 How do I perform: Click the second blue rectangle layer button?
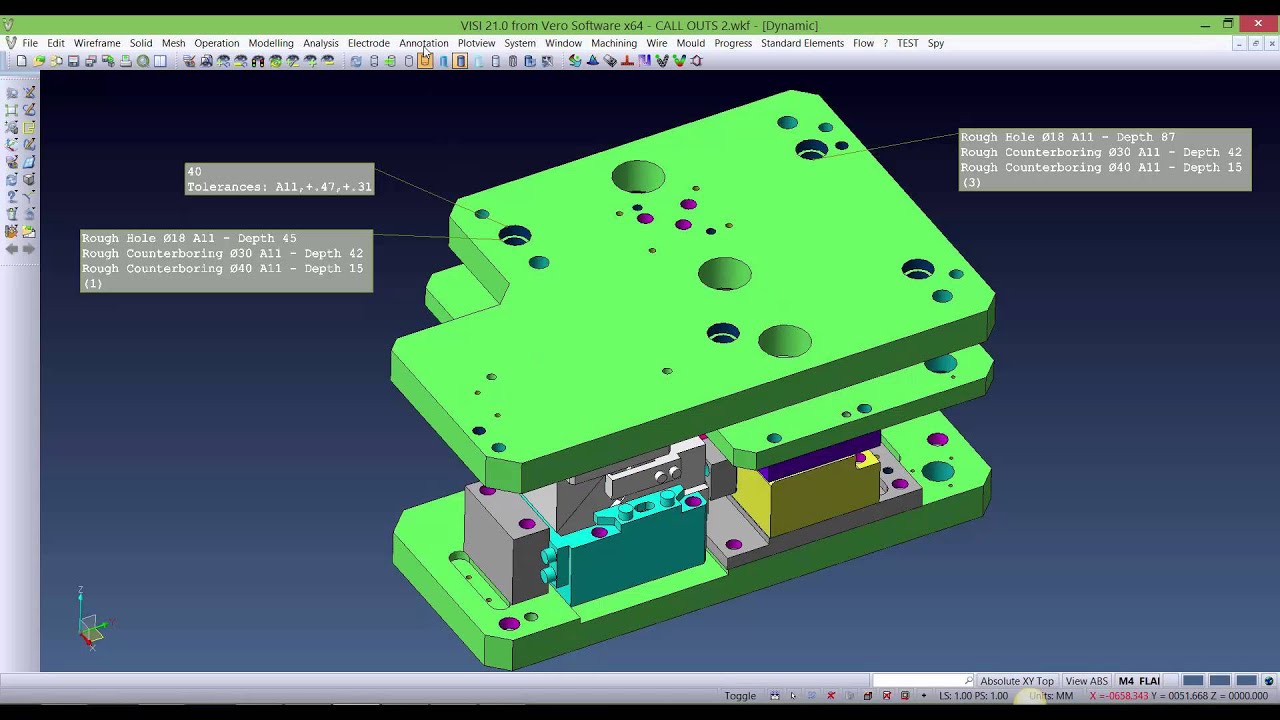pyautogui.click(x=1220, y=681)
